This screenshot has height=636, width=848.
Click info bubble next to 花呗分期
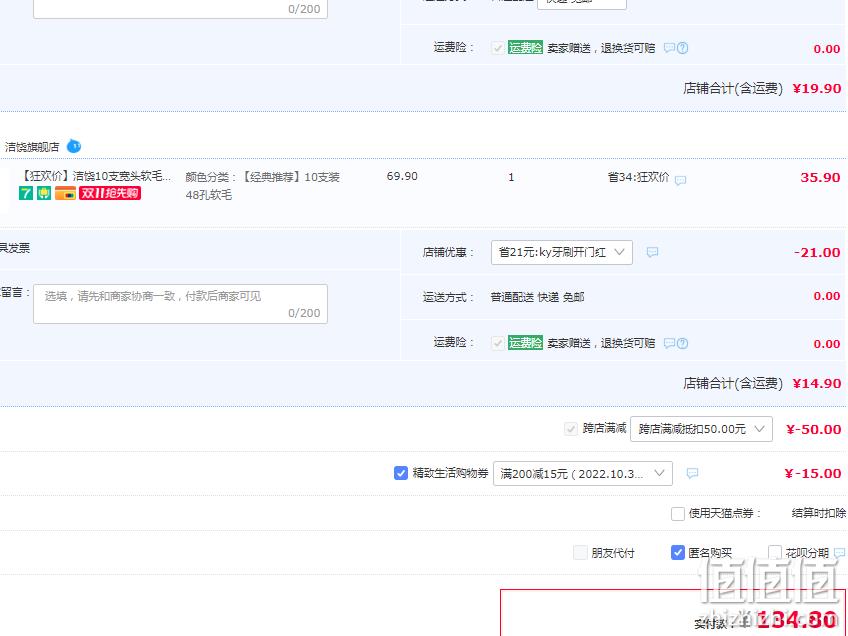[x=839, y=553]
